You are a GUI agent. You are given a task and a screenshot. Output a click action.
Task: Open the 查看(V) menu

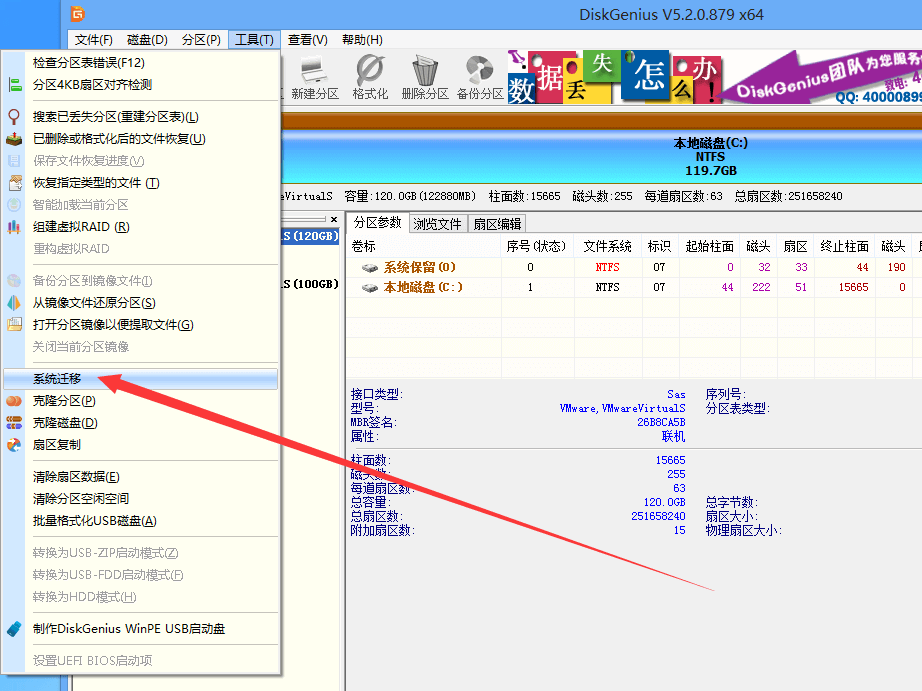[x=307, y=40]
